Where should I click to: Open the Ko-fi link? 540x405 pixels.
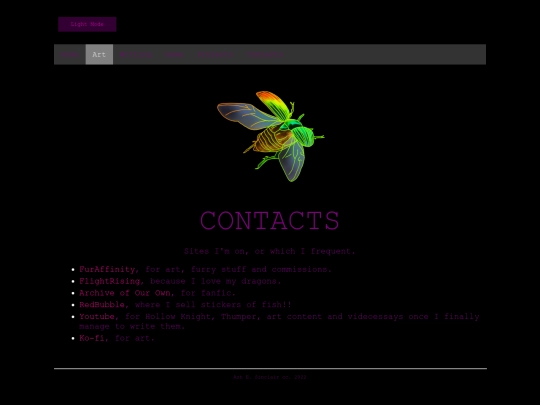tap(92, 338)
